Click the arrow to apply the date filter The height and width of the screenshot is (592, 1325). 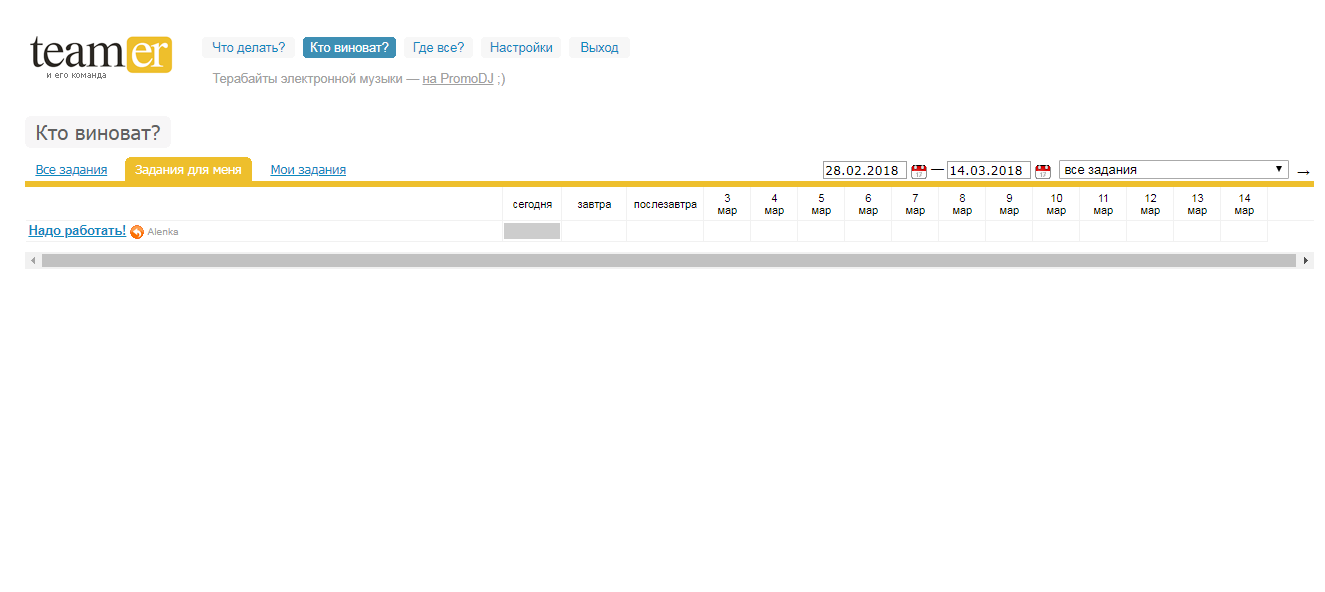click(1303, 172)
